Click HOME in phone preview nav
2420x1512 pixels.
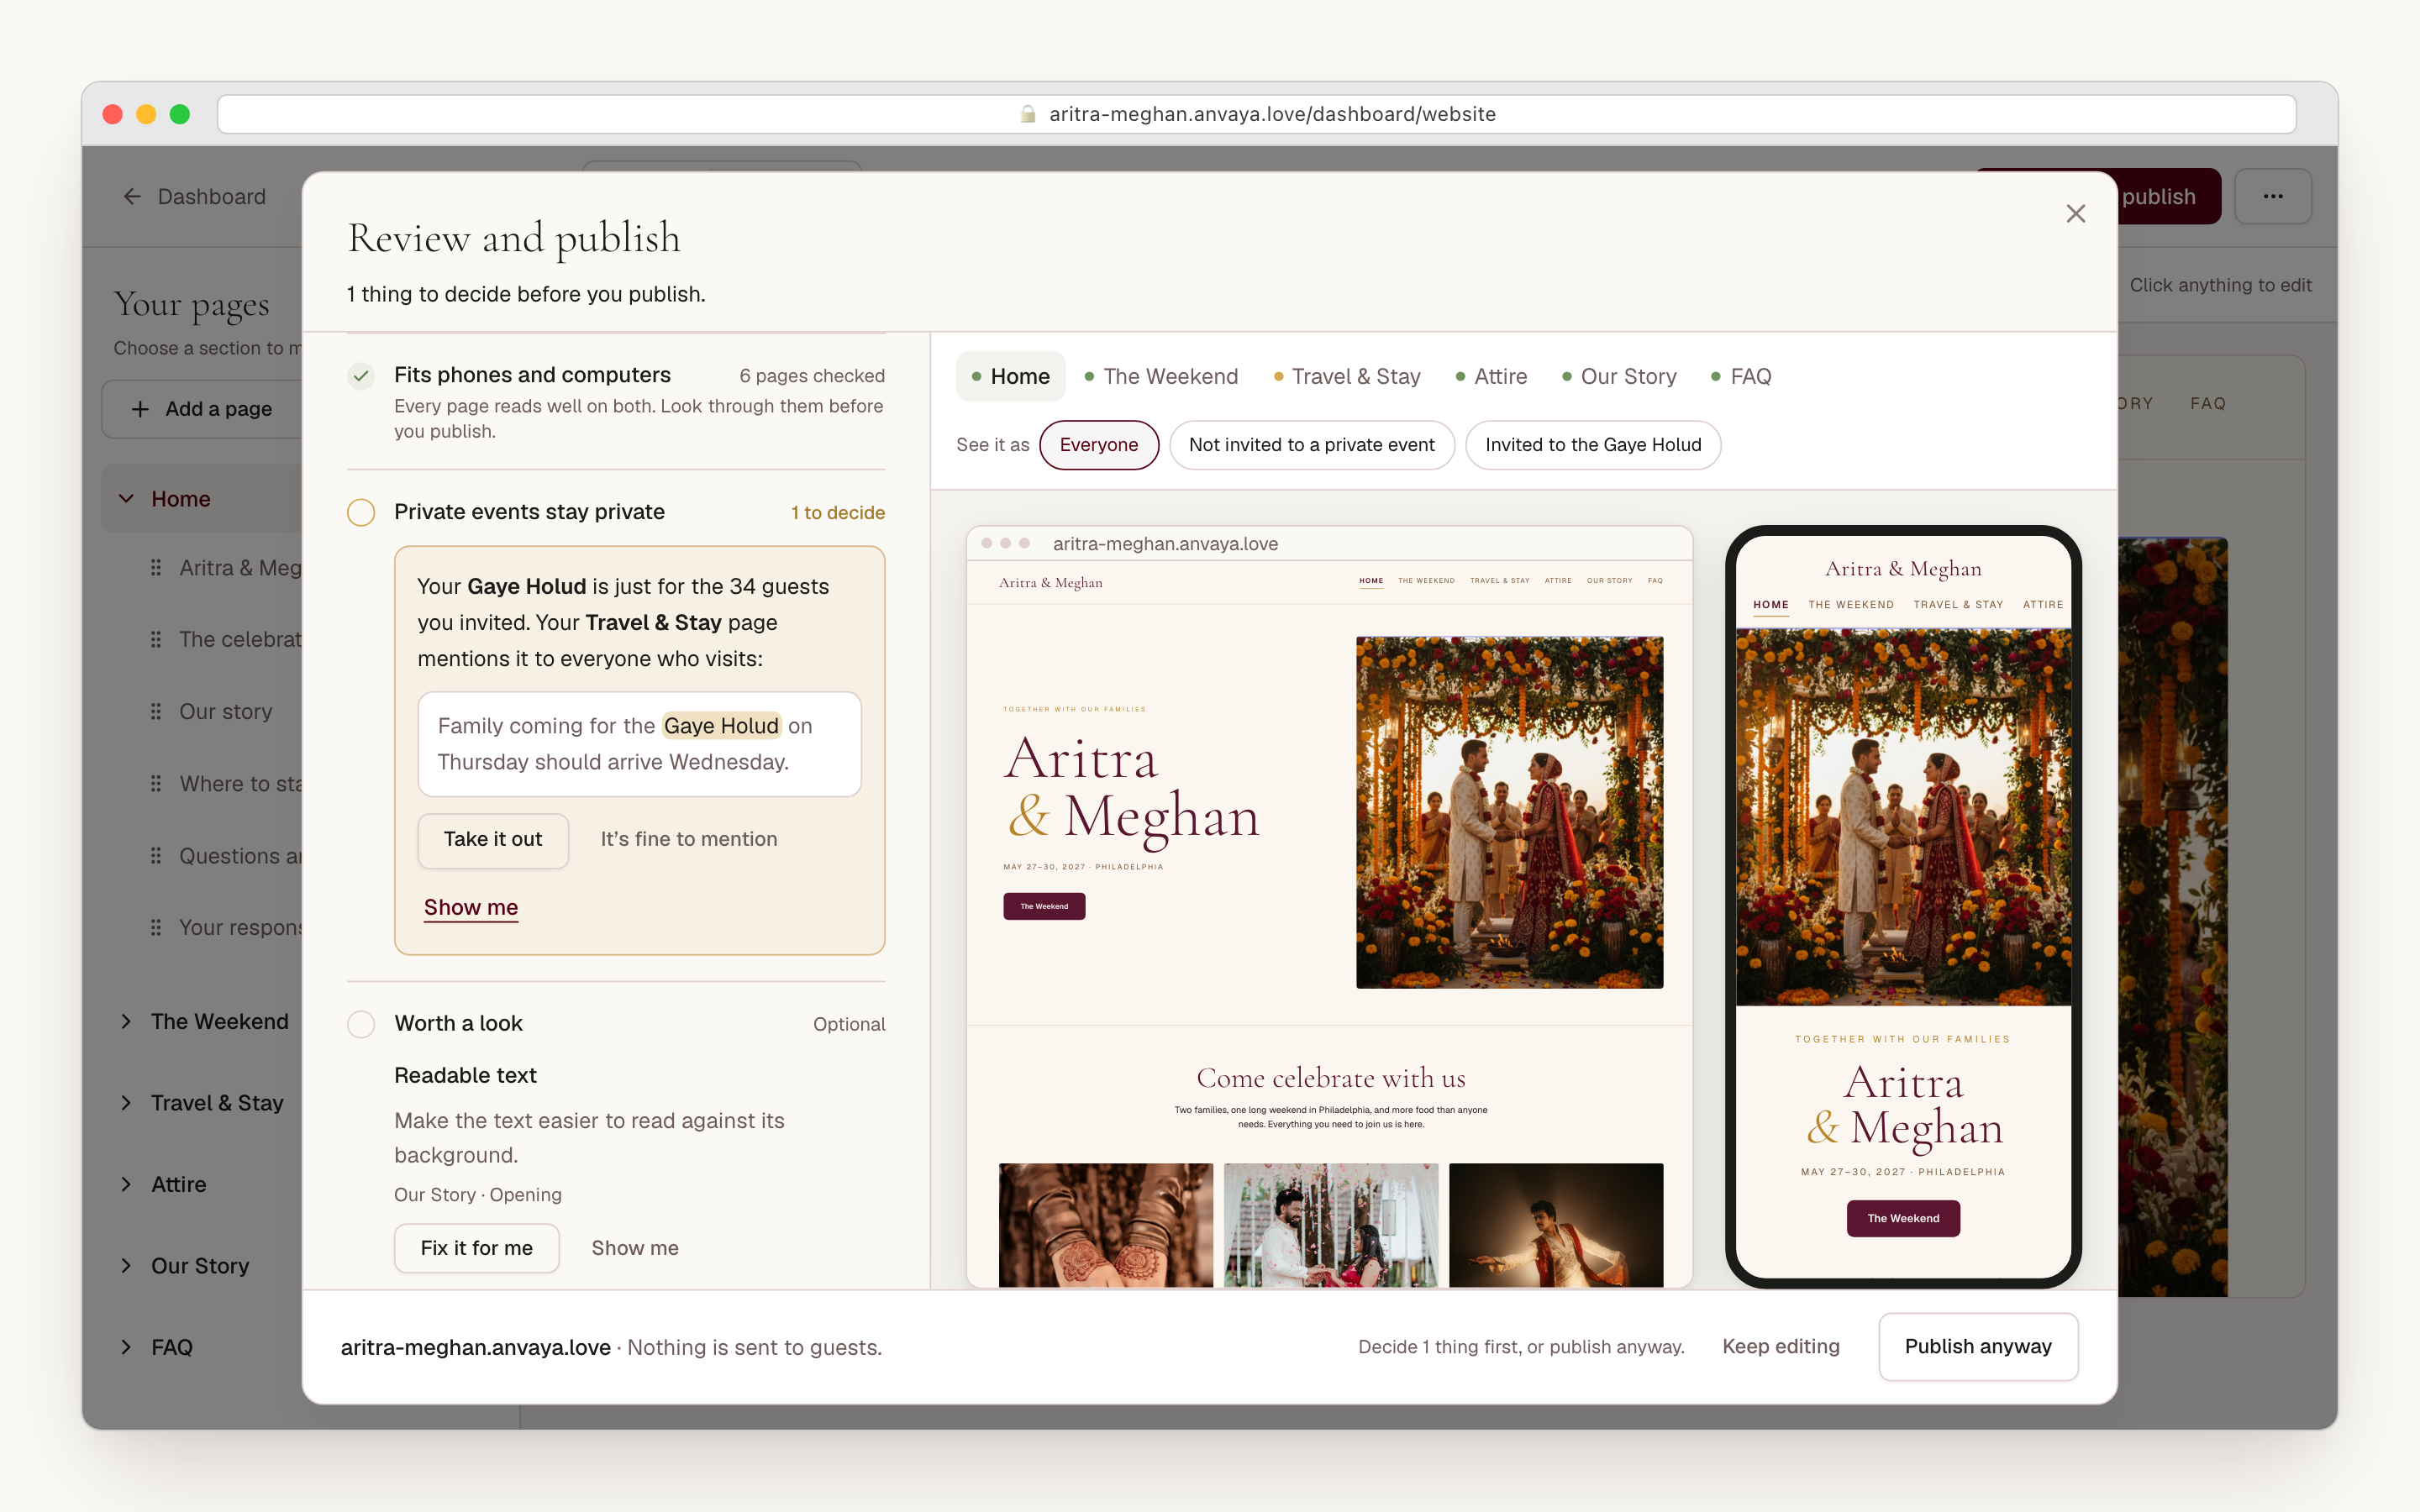coord(1771,605)
